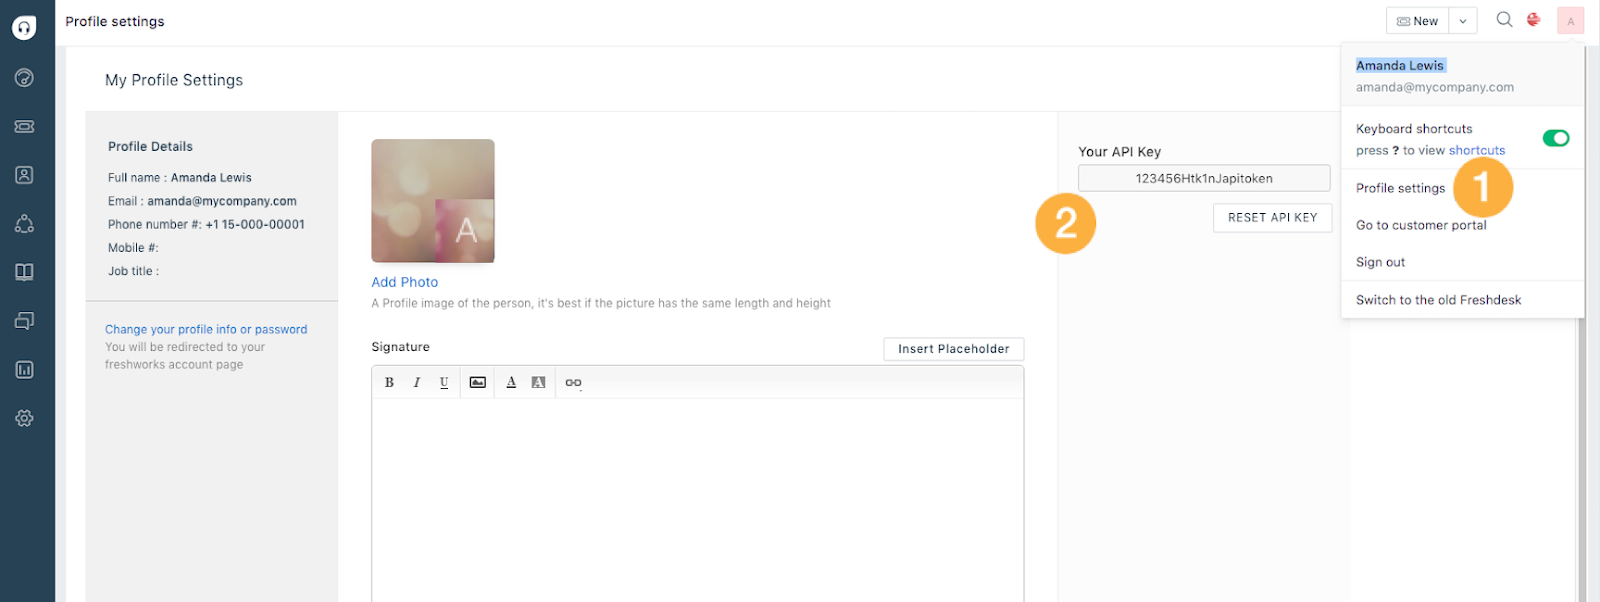Click Insert Placeholder button
Viewport: 1600px width, 602px height.
point(953,349)
